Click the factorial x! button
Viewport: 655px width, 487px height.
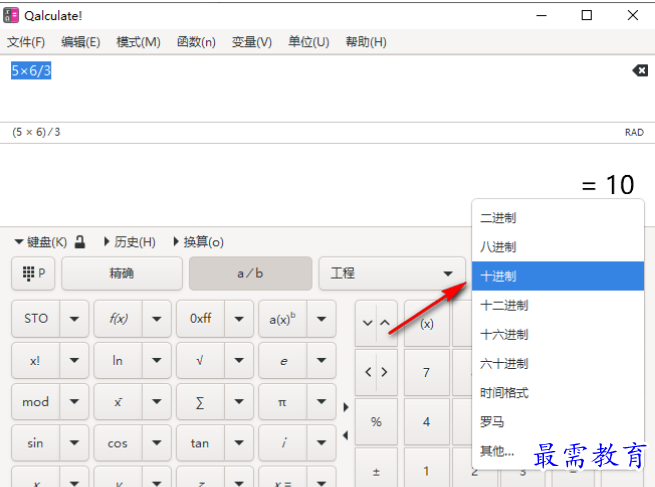[x=36, y=360]
